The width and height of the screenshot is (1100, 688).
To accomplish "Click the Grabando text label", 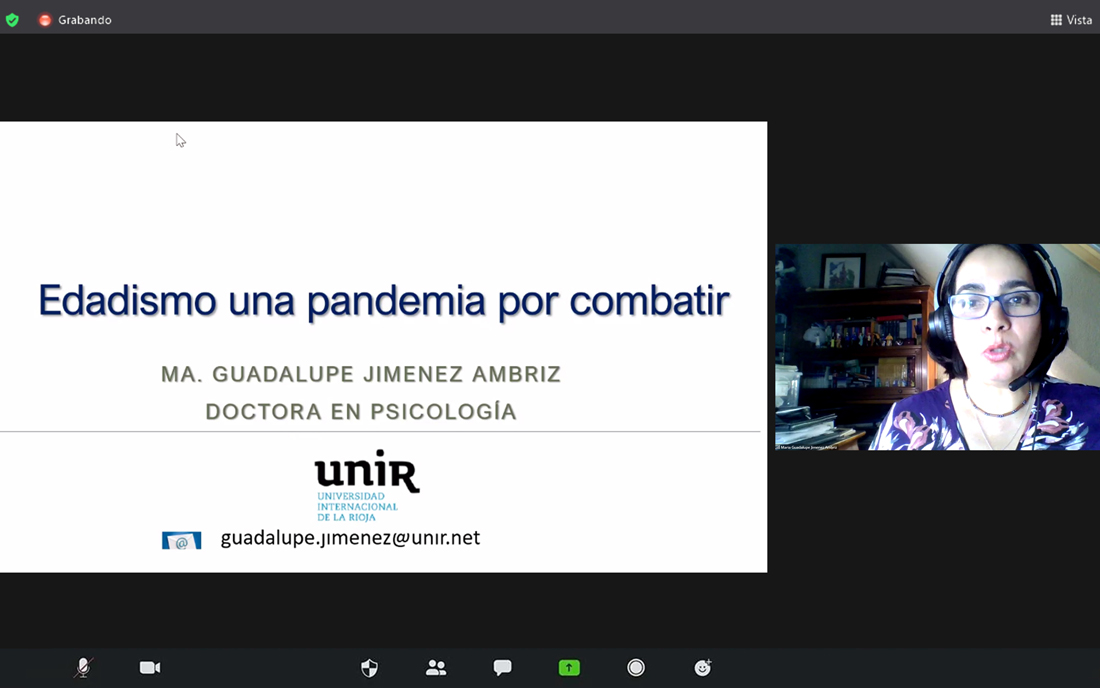I will click(85, 20).
